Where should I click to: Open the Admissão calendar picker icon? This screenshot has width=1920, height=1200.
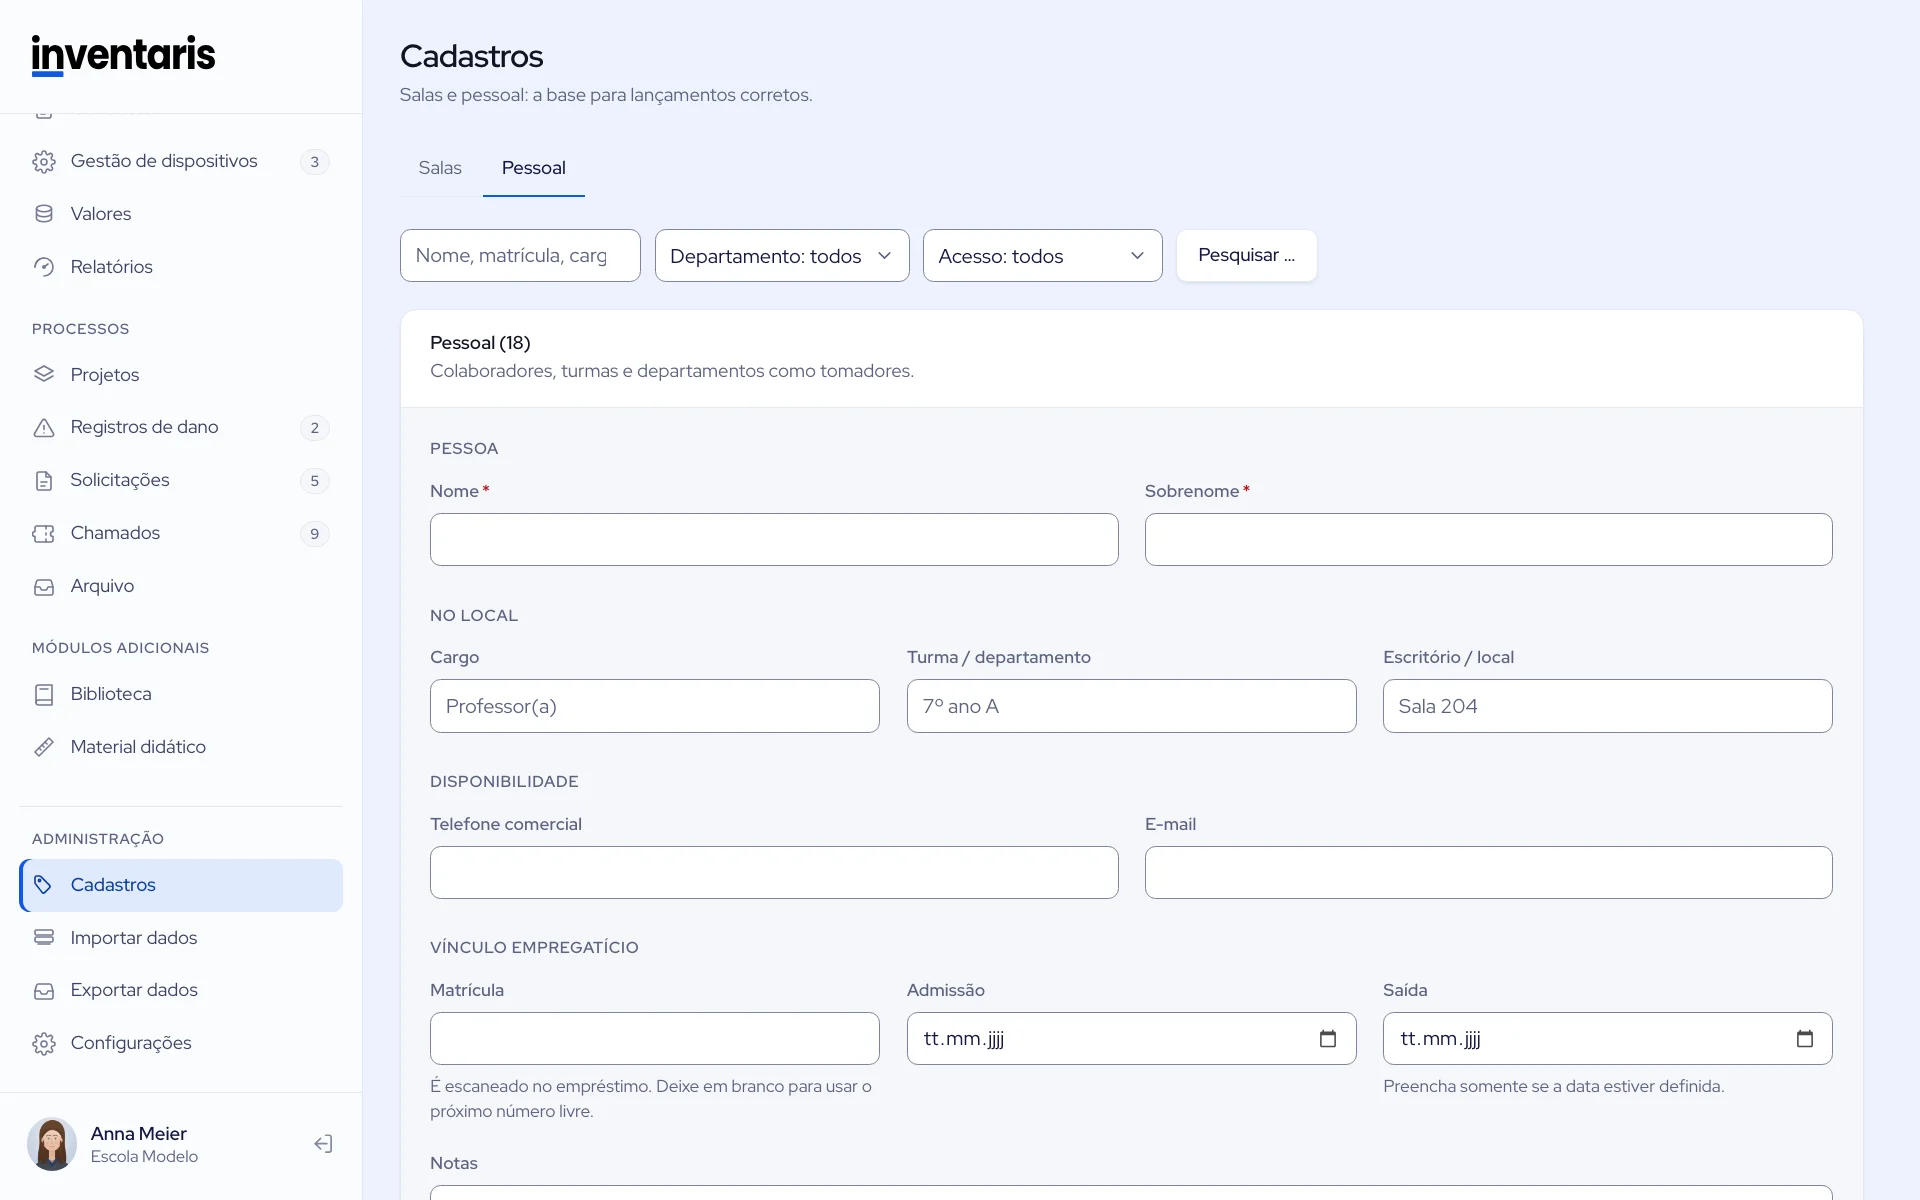pyautogui.click(x=1328, y=1039)
